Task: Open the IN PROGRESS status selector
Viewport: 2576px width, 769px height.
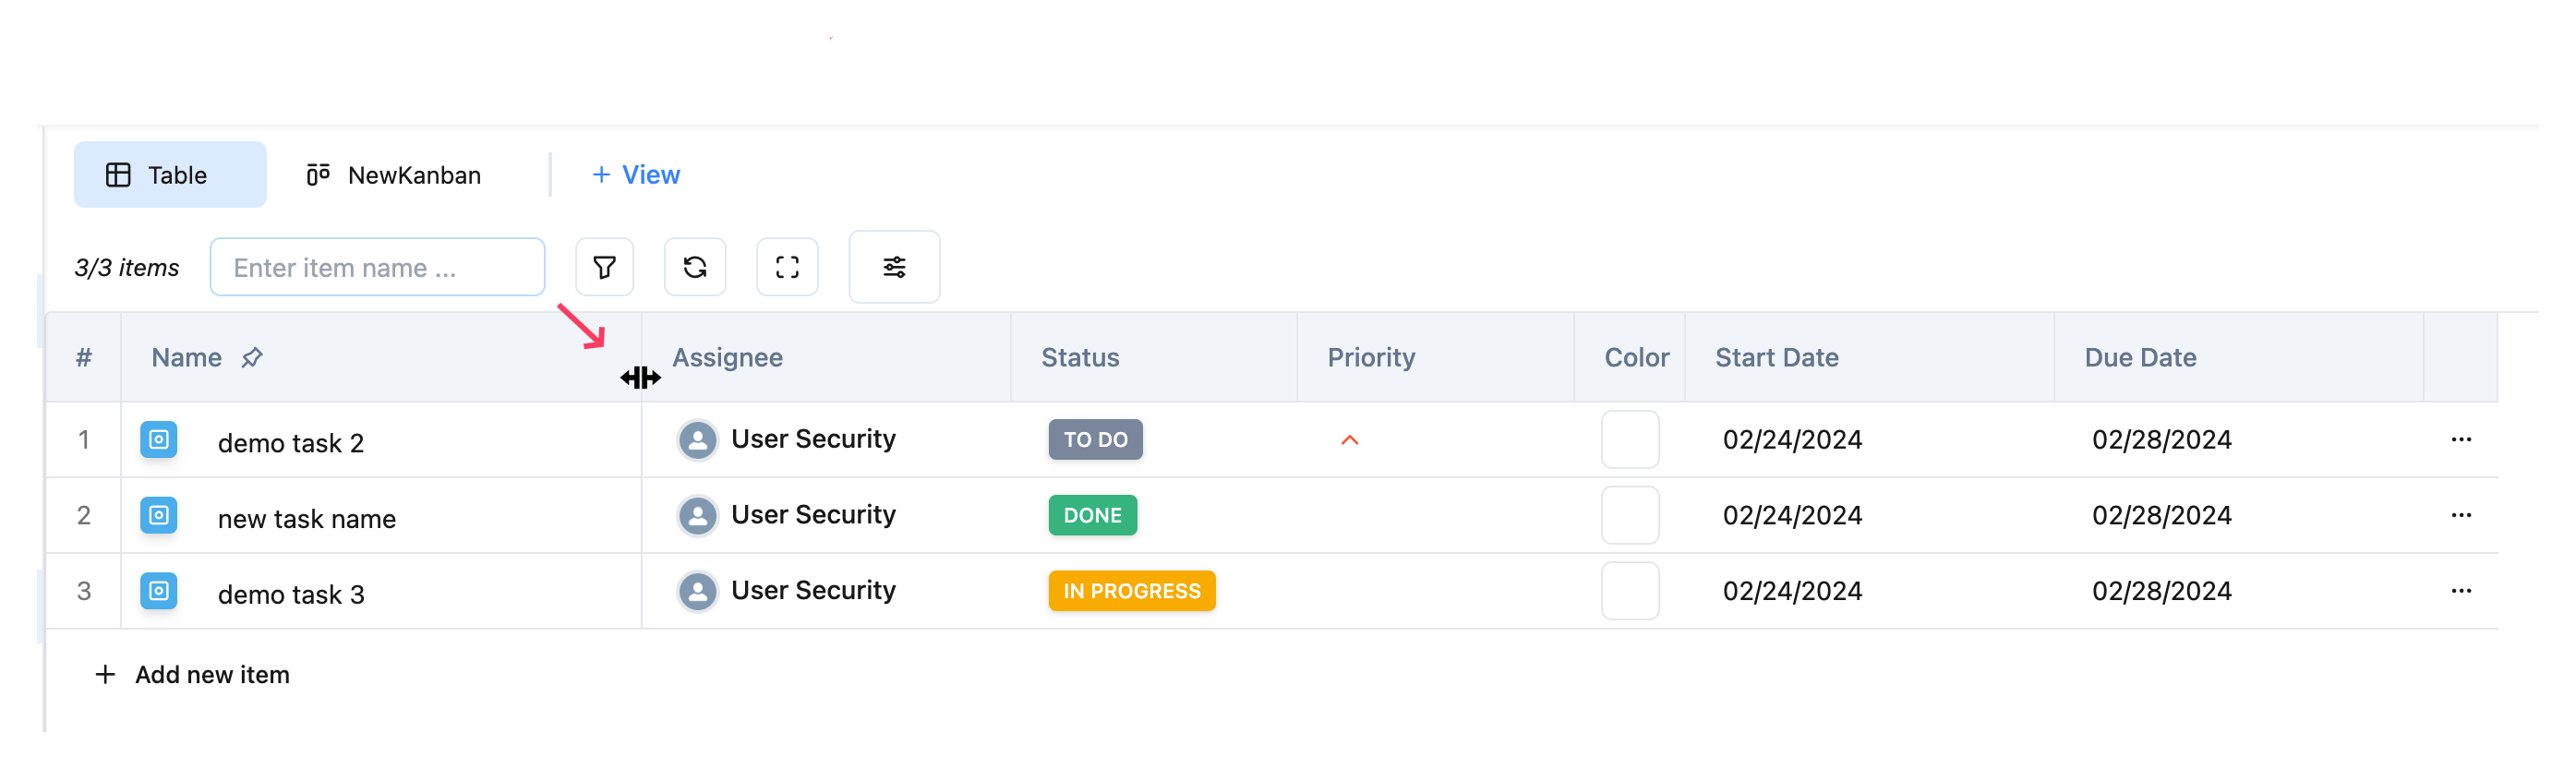Action: pyautogui.click(x=1131, y=591)
